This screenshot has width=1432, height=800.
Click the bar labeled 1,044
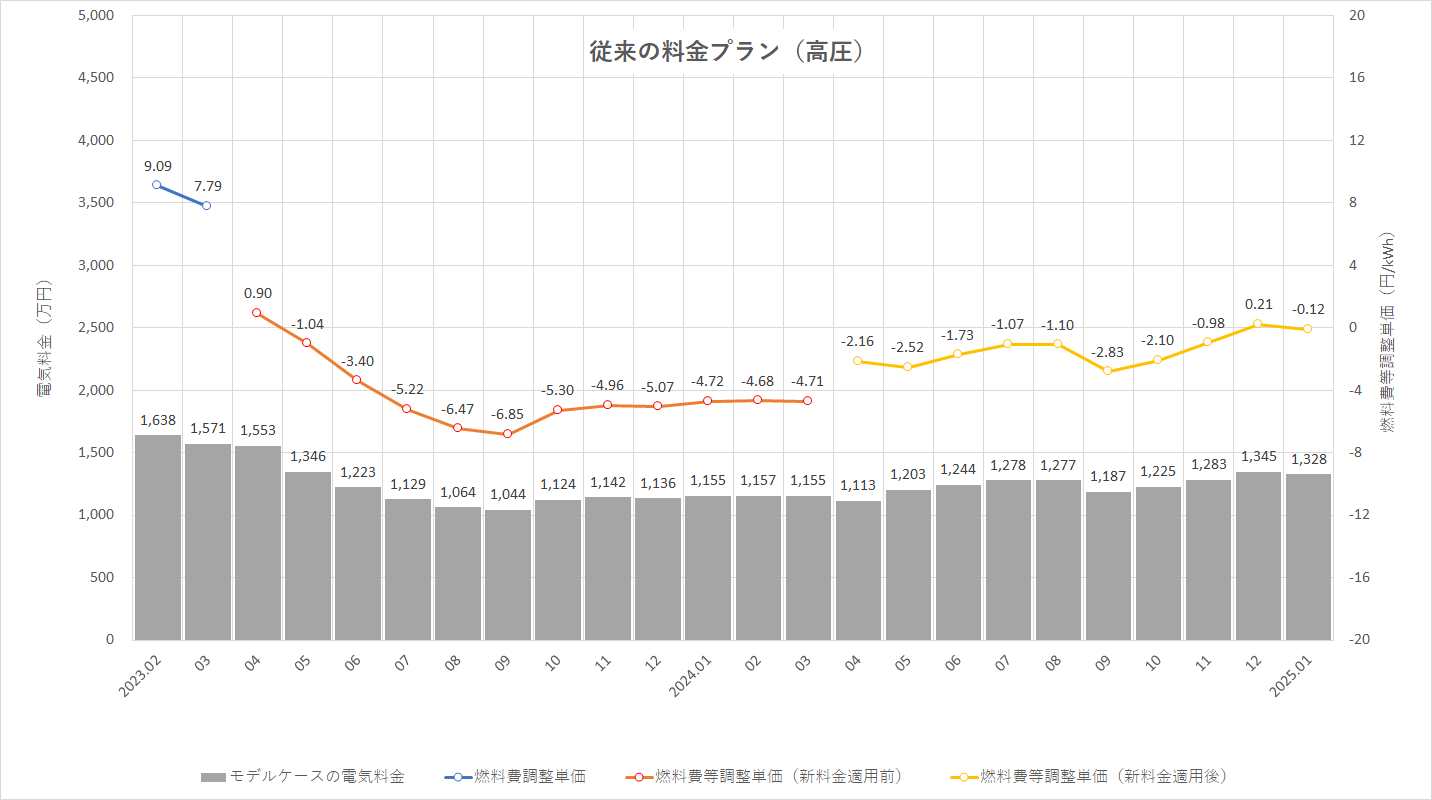click(508, 575)
